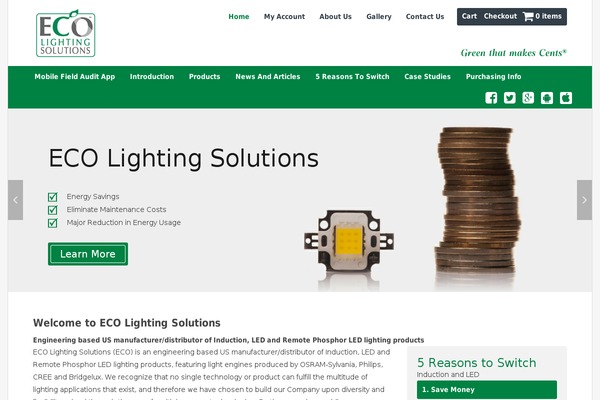Click the Engineering based US manufacturer subheading
Image resolution: width=600 pixels, height=400 pixels.
(x=228, y=340)
